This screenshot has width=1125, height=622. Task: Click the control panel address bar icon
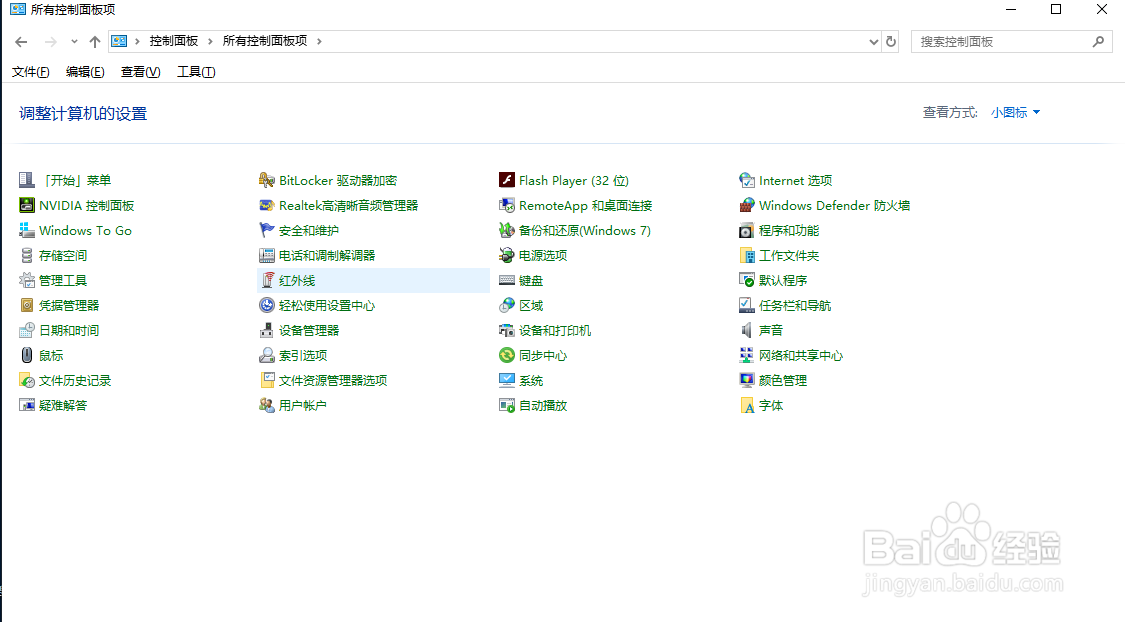pyautogui.click(x=119, y=42)
